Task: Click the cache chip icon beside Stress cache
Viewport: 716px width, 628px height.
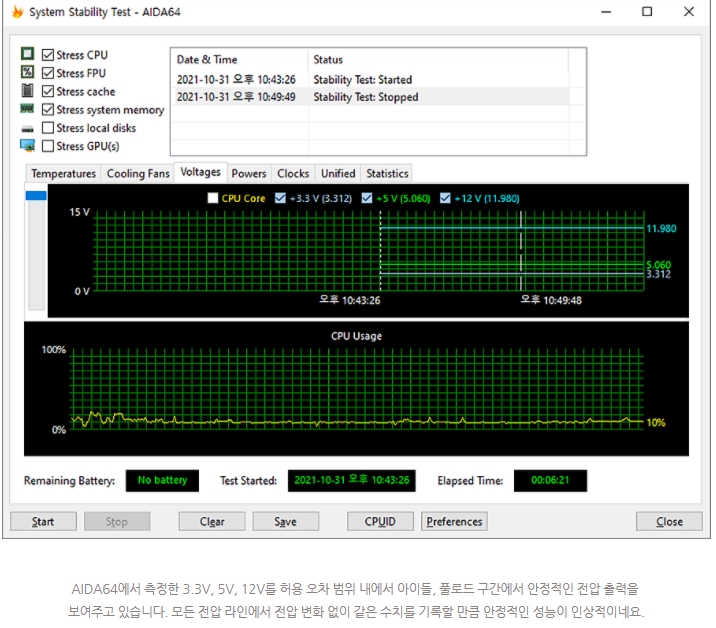Action: [x=27, y=90]
